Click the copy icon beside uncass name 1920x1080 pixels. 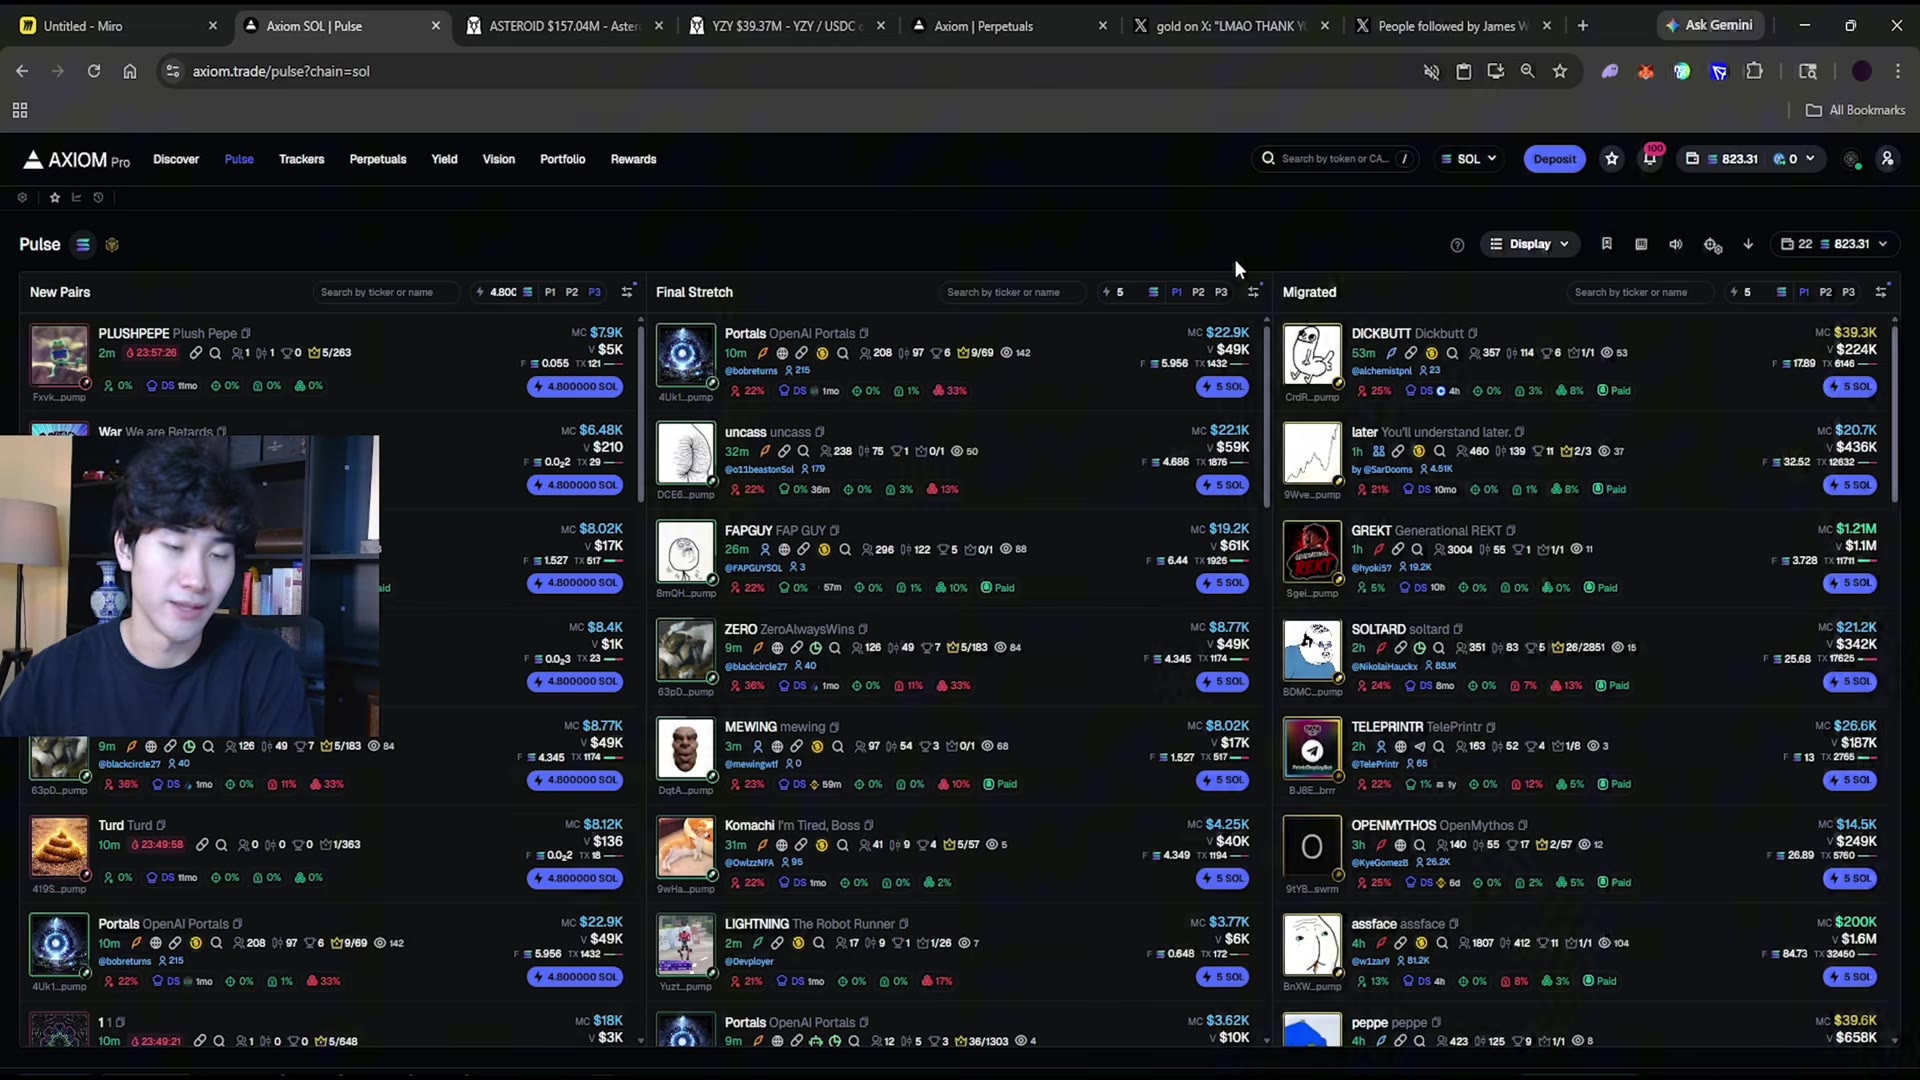[x=820, y=433]
